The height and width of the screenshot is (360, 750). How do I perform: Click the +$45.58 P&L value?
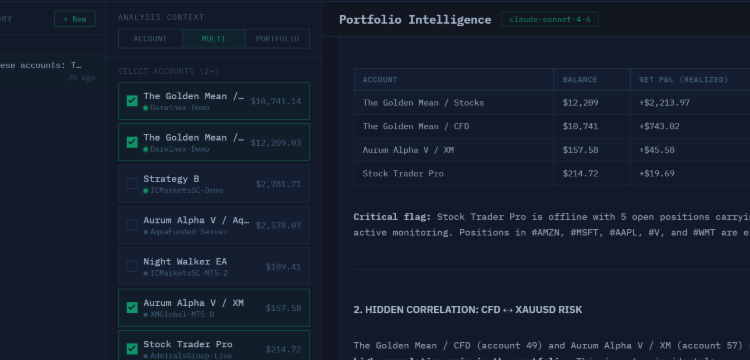click(657, 150)
